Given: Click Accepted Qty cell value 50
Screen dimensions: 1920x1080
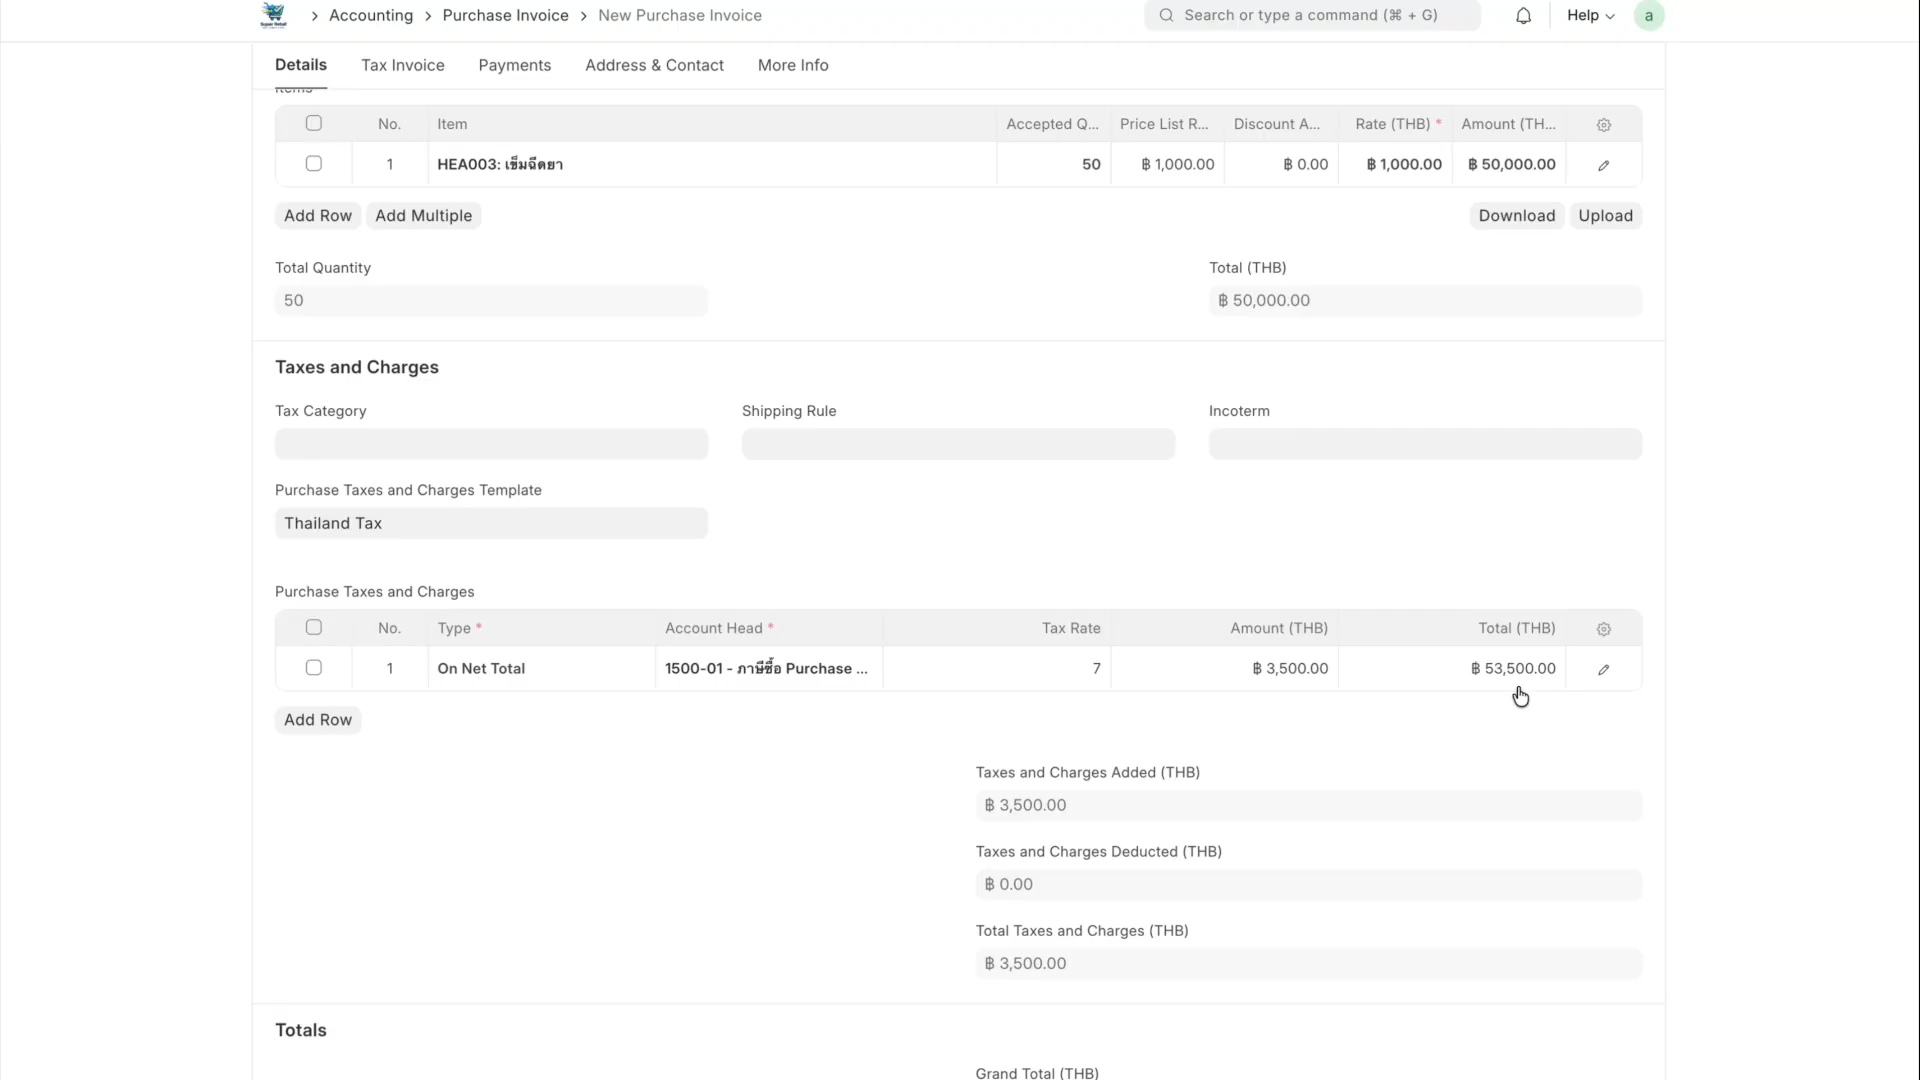Looking at the screenshot, I should 1053,164.
